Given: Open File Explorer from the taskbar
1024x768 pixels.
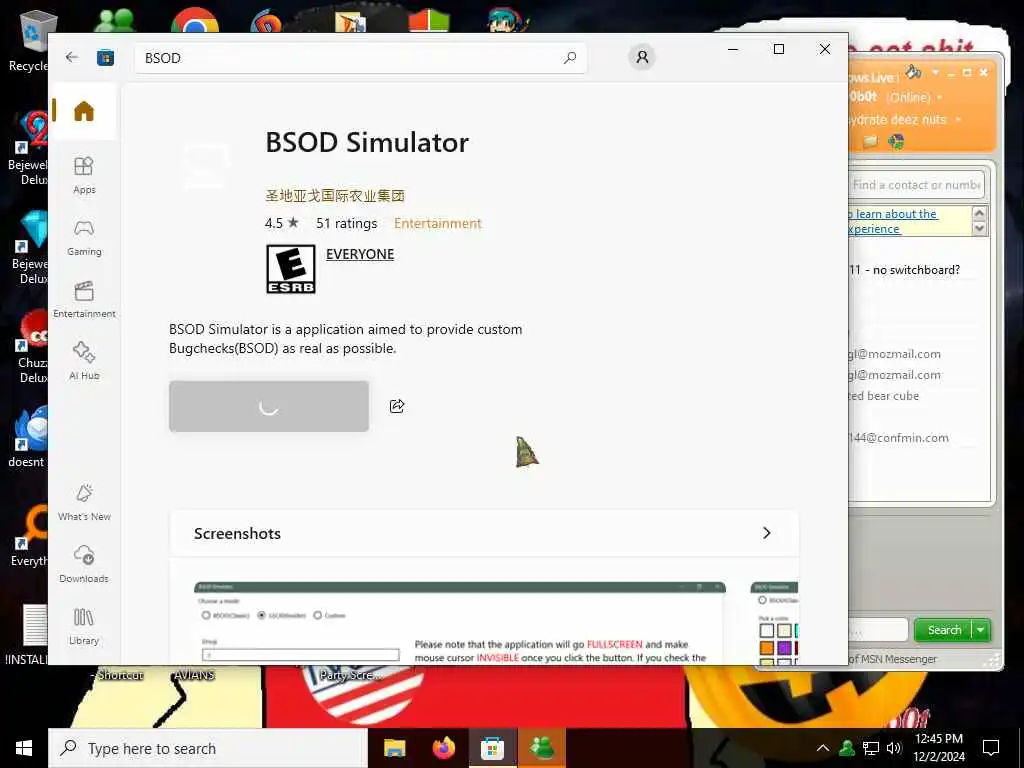Looking at the screenshot, I should (x=394, y=748).
